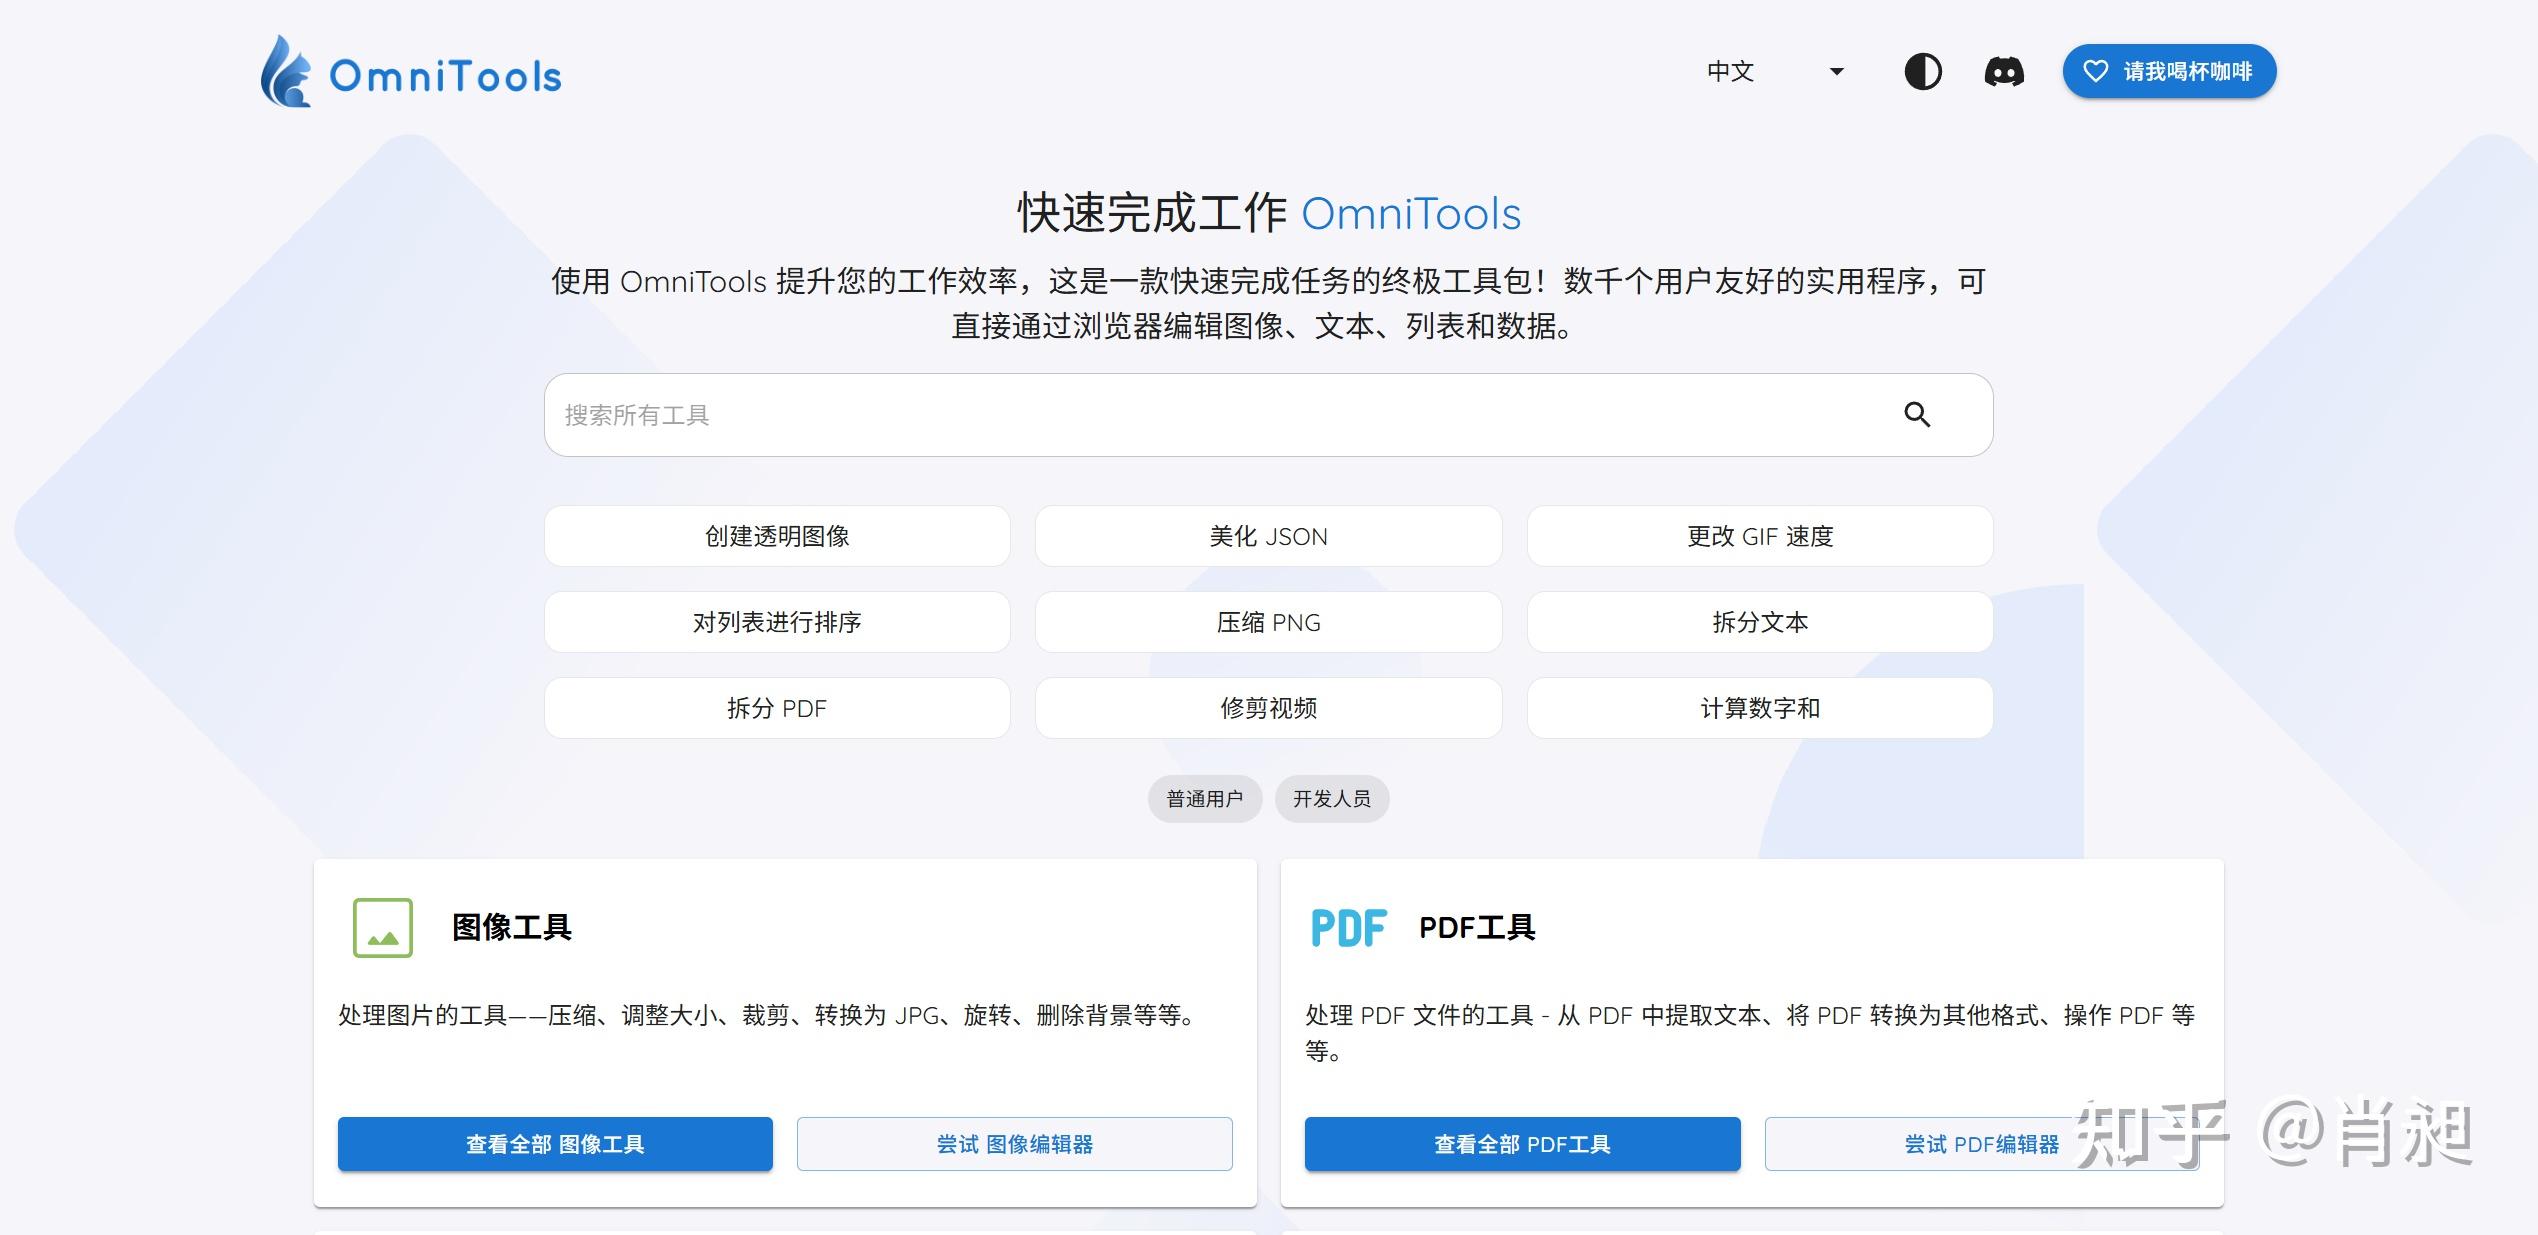Open the 计算数字和 tool
The height and width of the screenshot is (1235, 2538).
(x=1760, y=708)
